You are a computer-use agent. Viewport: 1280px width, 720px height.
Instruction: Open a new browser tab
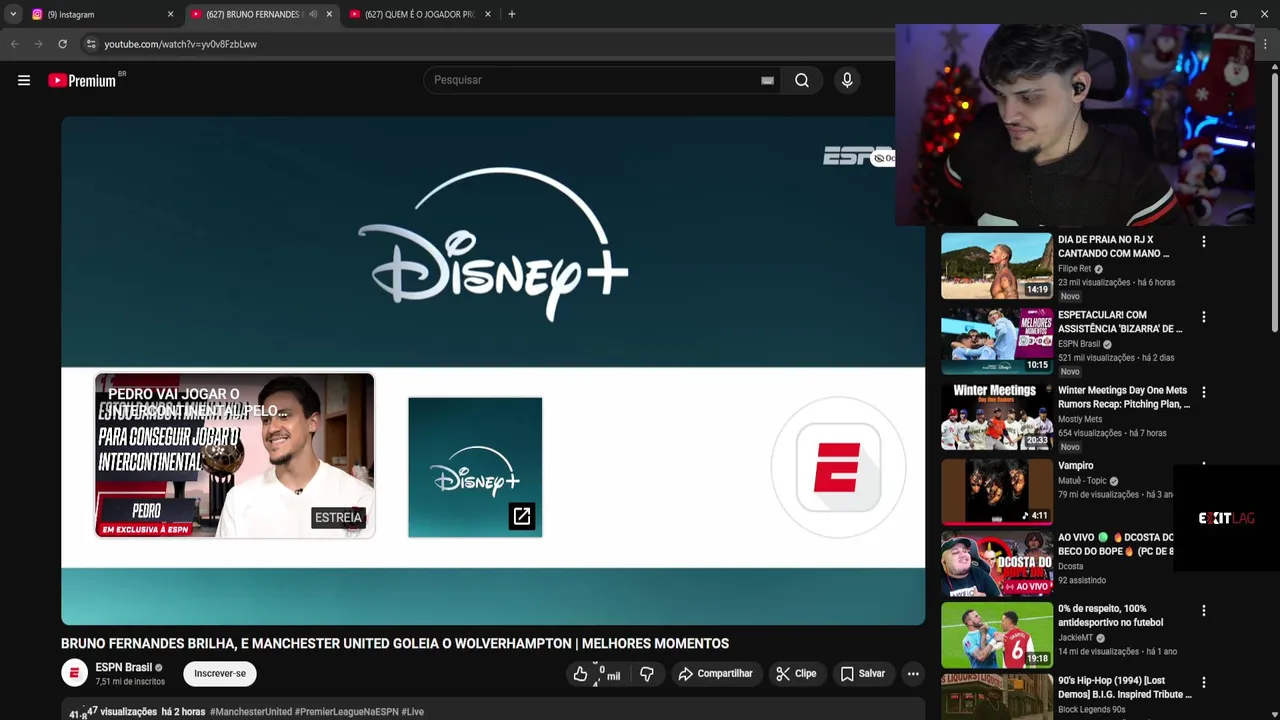512,14
